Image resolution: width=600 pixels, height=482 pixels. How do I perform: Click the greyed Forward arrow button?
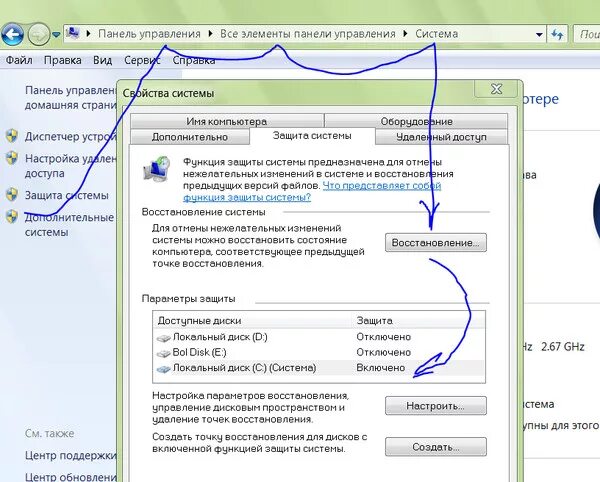[39, 34]
